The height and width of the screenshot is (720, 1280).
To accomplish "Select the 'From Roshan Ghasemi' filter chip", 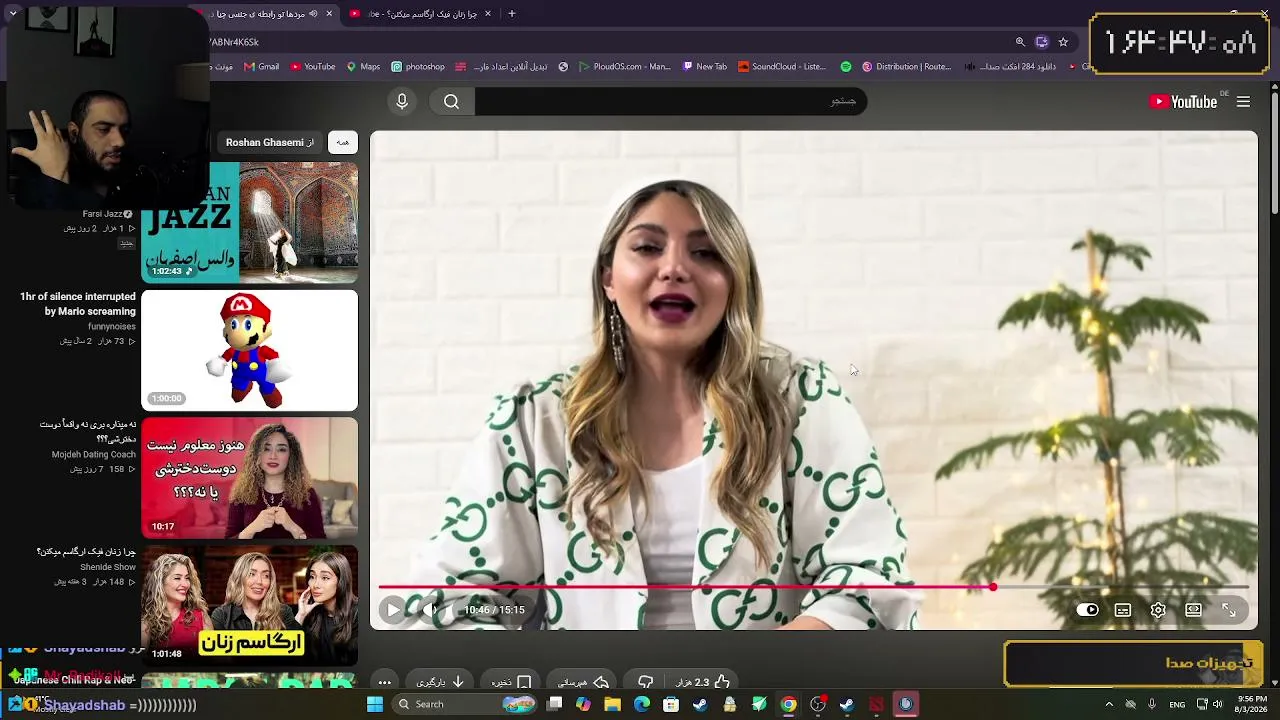I will coord(270,142).
